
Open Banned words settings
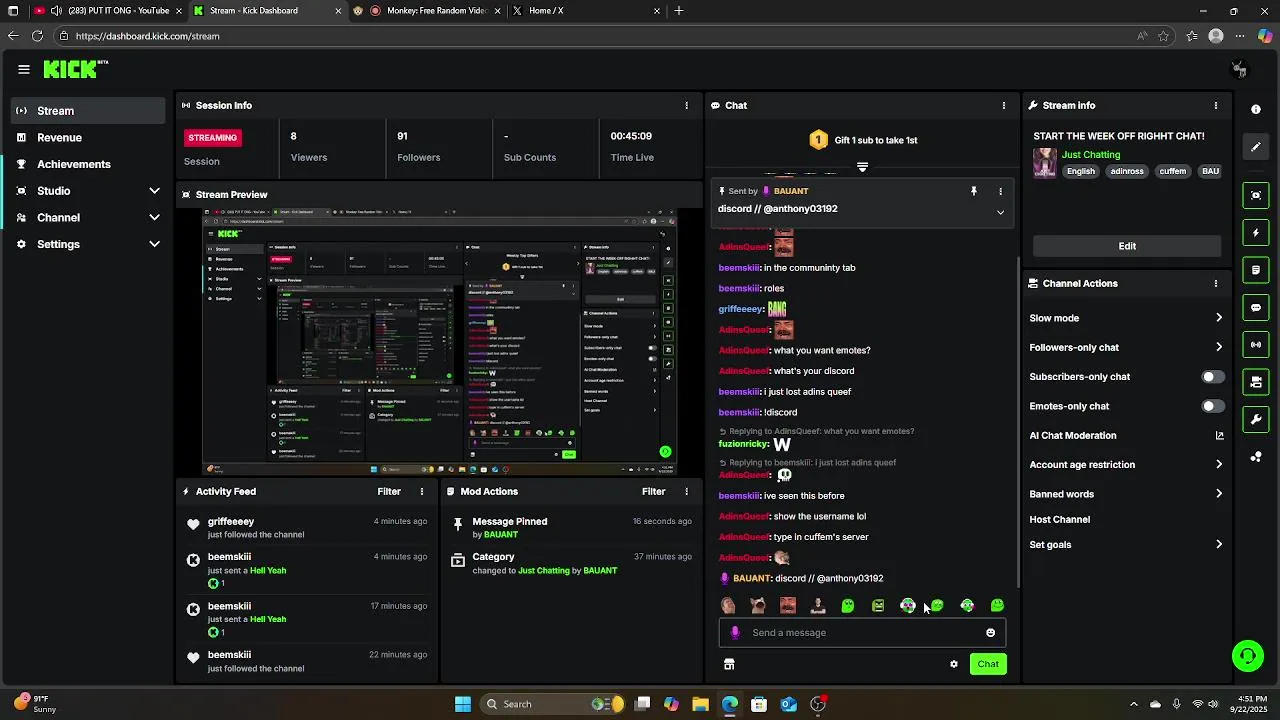[x=1126, y=494]
